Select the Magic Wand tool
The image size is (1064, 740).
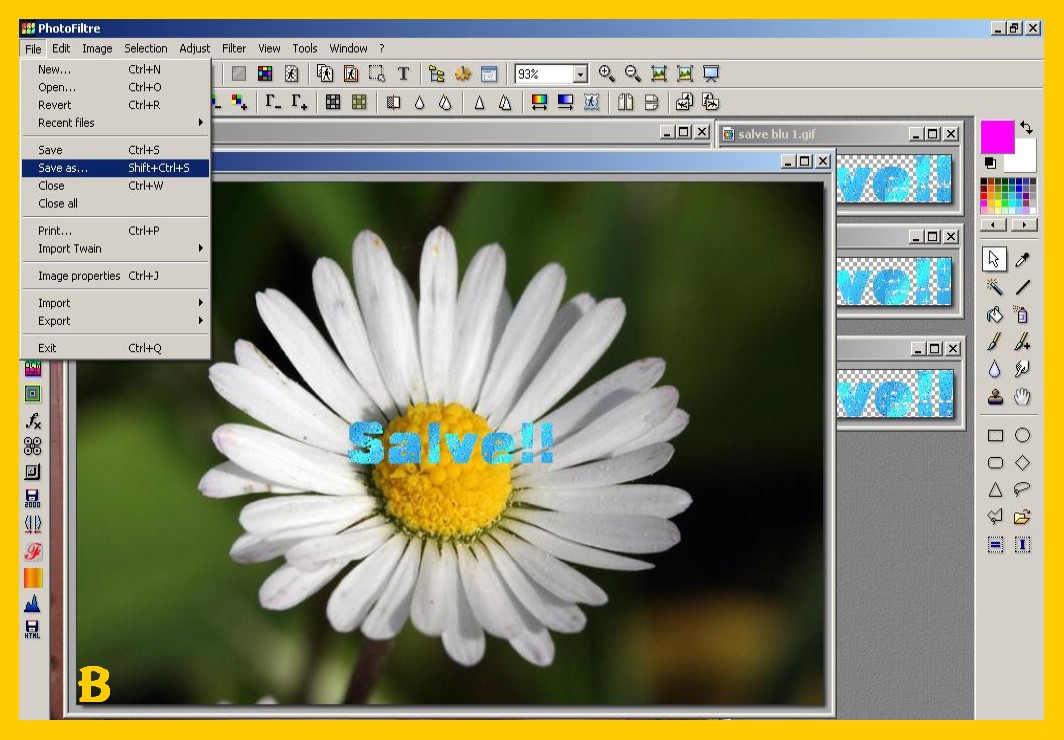click(995, 288)
